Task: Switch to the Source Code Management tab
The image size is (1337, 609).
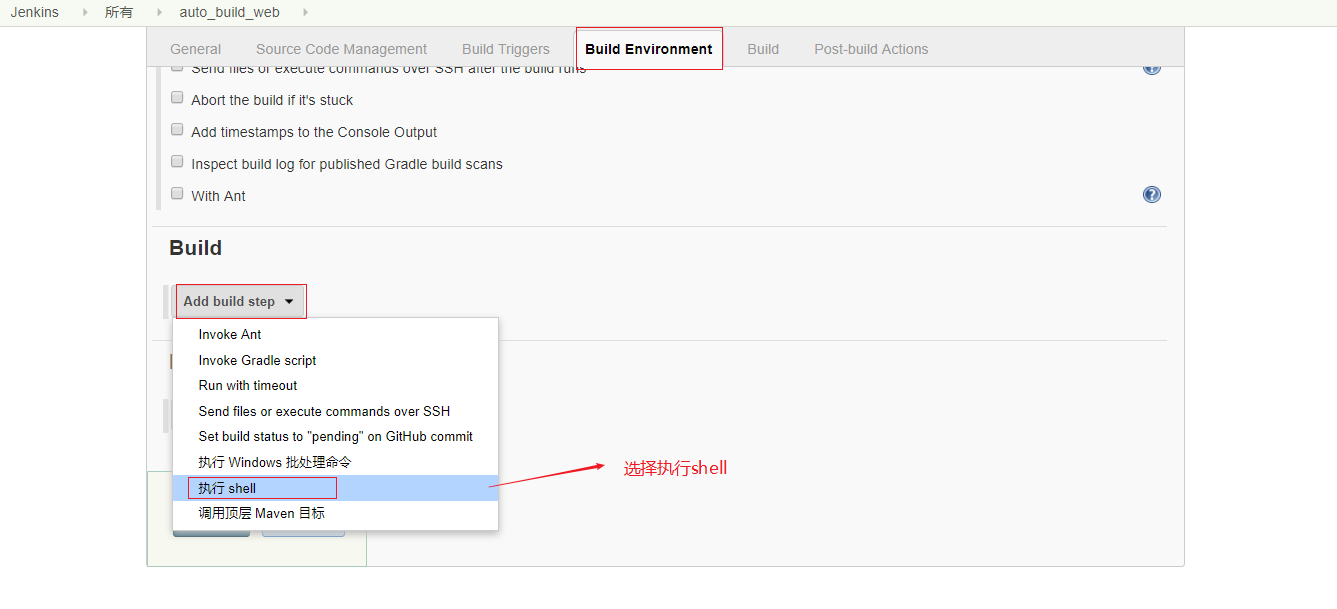Action: [x=341, y=49]
